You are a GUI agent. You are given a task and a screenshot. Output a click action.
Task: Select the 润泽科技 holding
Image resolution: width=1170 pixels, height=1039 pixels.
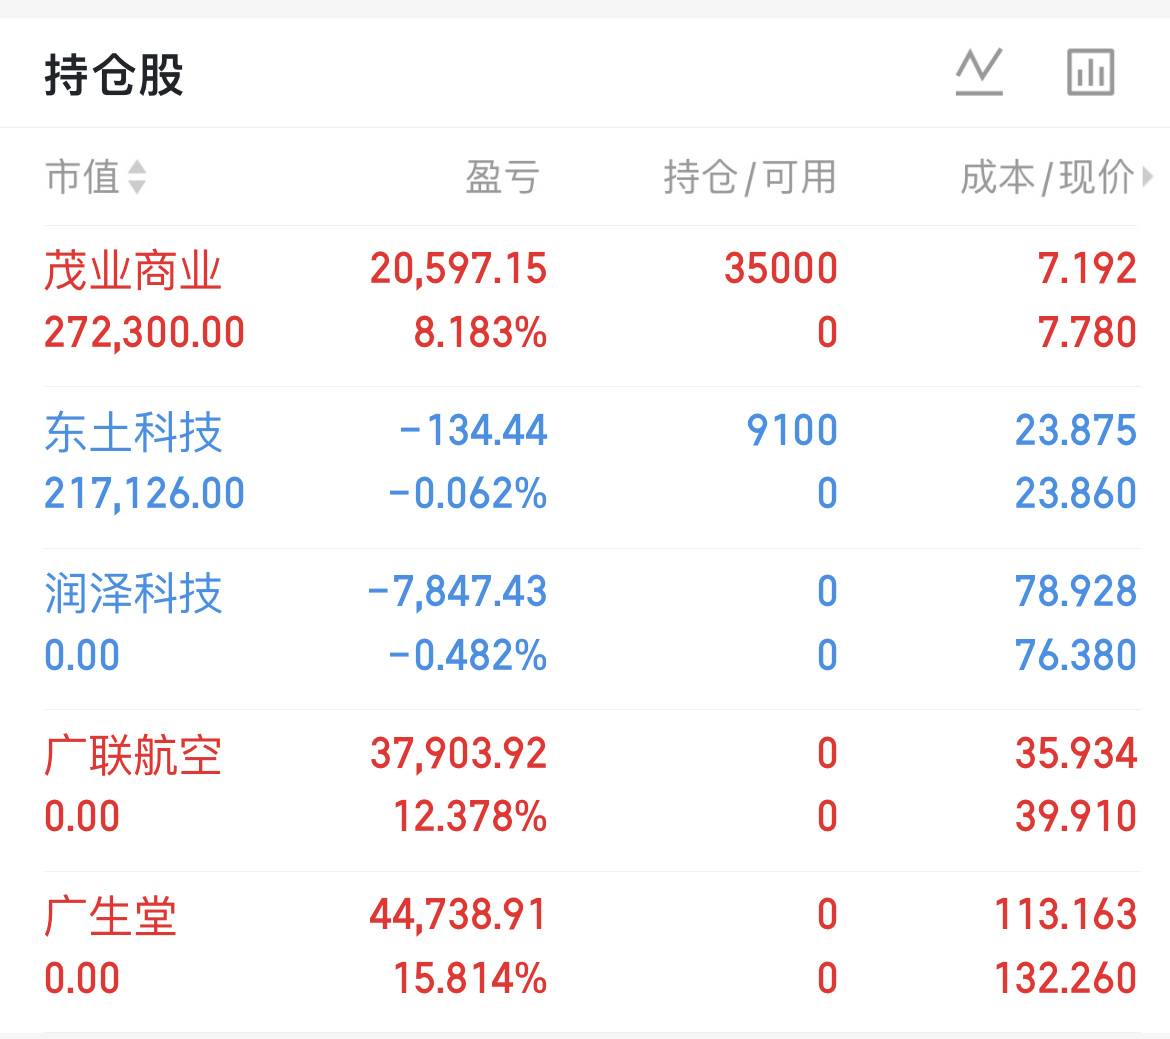coord(132,594)
